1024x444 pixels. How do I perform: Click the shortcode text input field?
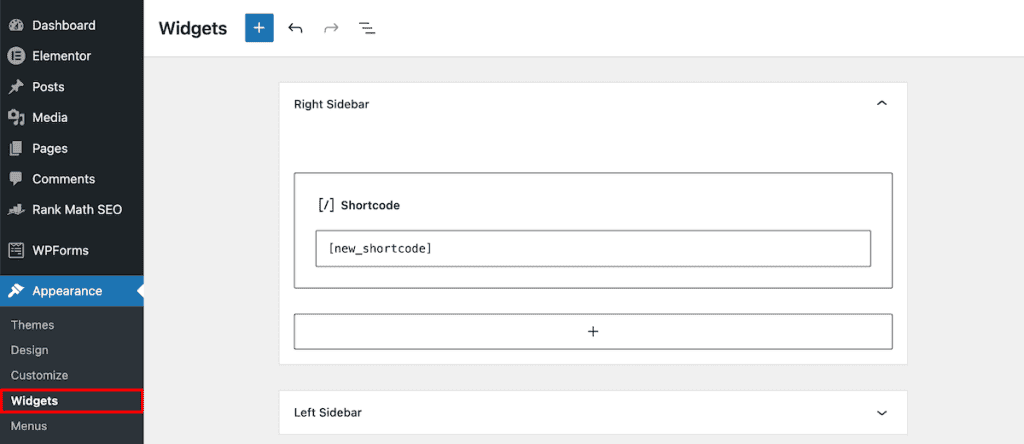[593, 248]
